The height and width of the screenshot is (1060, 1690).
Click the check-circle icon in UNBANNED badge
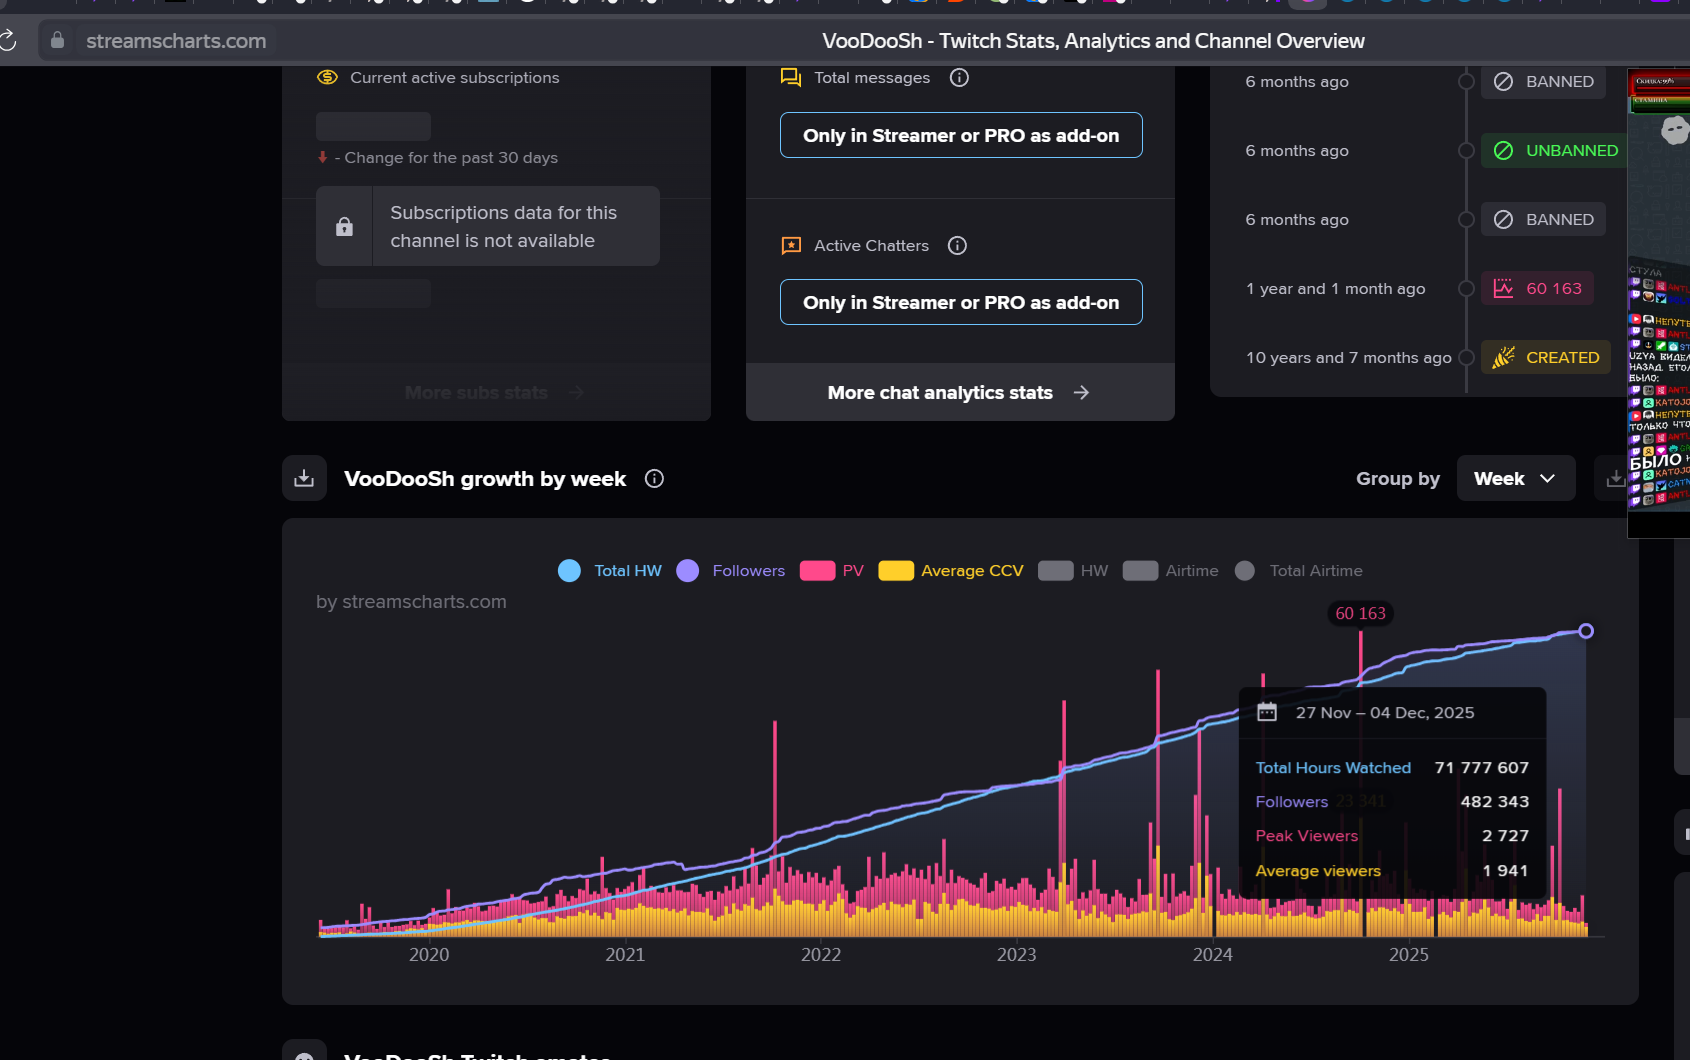(x=1503, y=151)
